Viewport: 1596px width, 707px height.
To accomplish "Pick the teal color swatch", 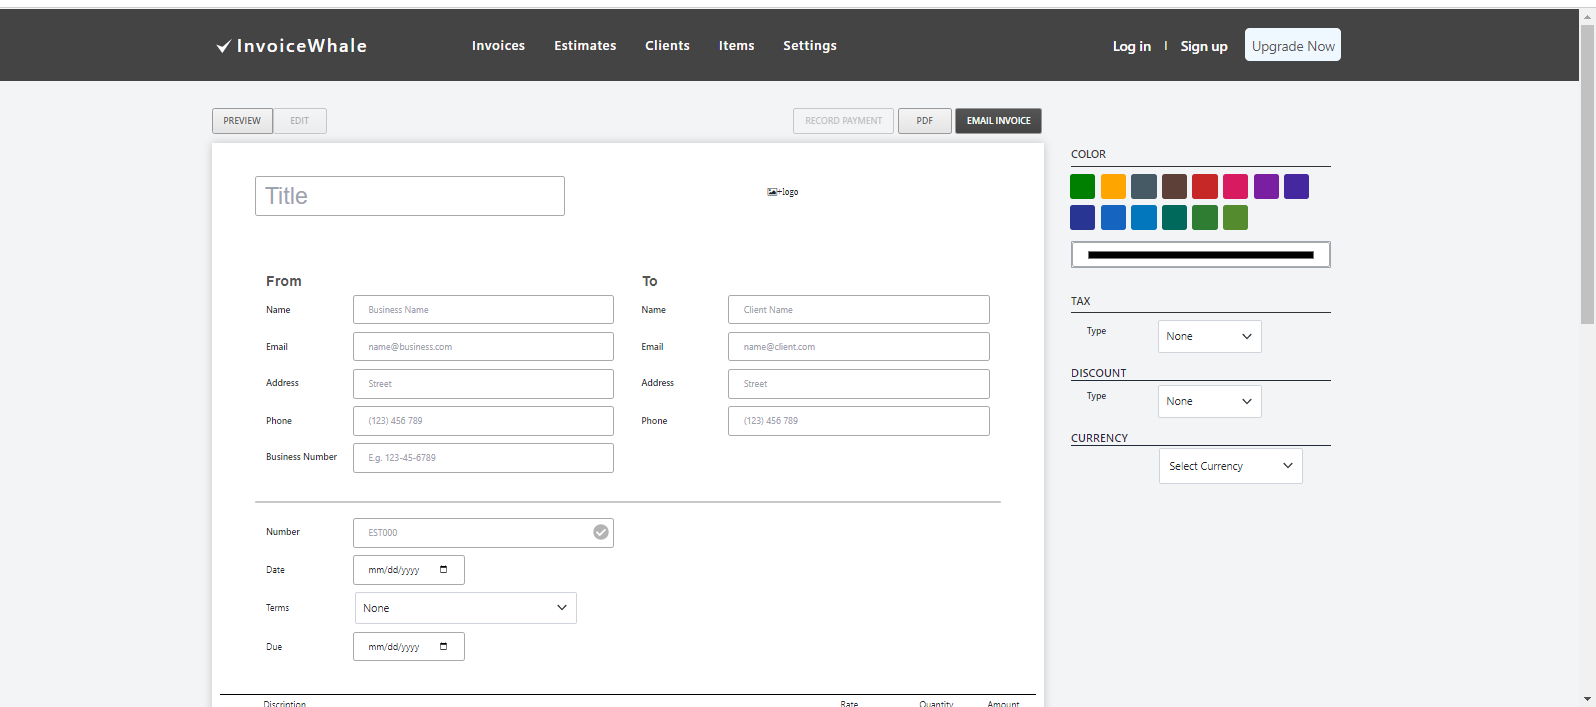I will click(x=1175, y=218).
